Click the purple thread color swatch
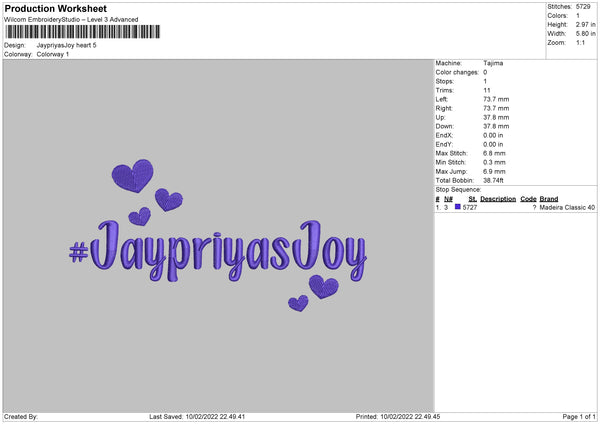The width and height of the screenshot is (600, 424). pyautogui.click(x=457, y=207)
